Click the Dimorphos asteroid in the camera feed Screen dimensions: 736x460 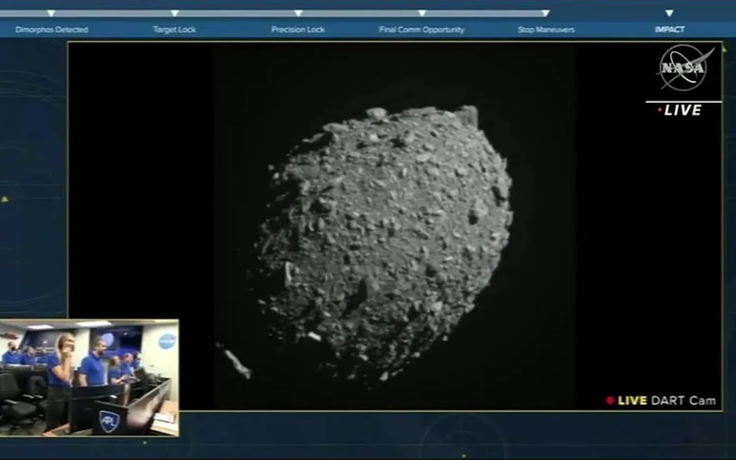385,235
